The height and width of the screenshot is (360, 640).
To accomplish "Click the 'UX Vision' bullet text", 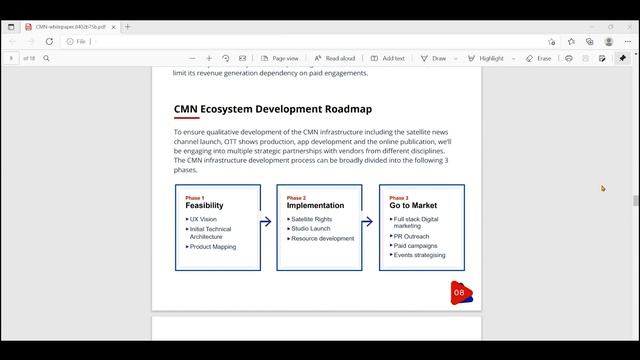I will [203, 219].
